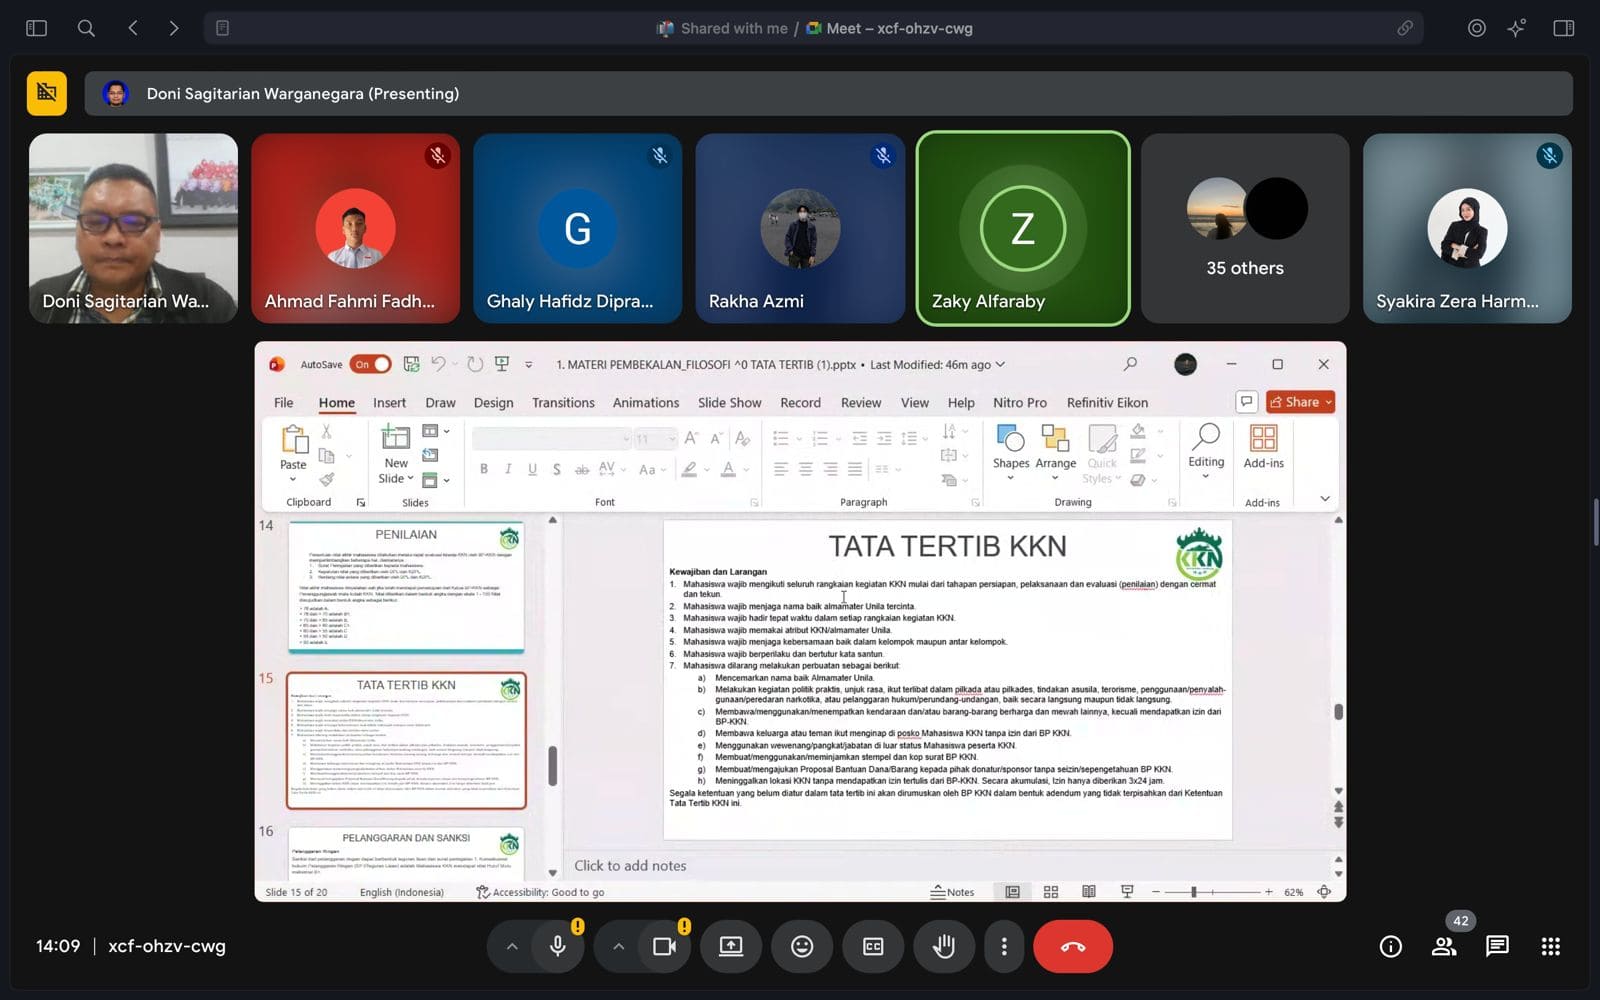
Task: Expand the audio settings chevron
Action: 512,946
